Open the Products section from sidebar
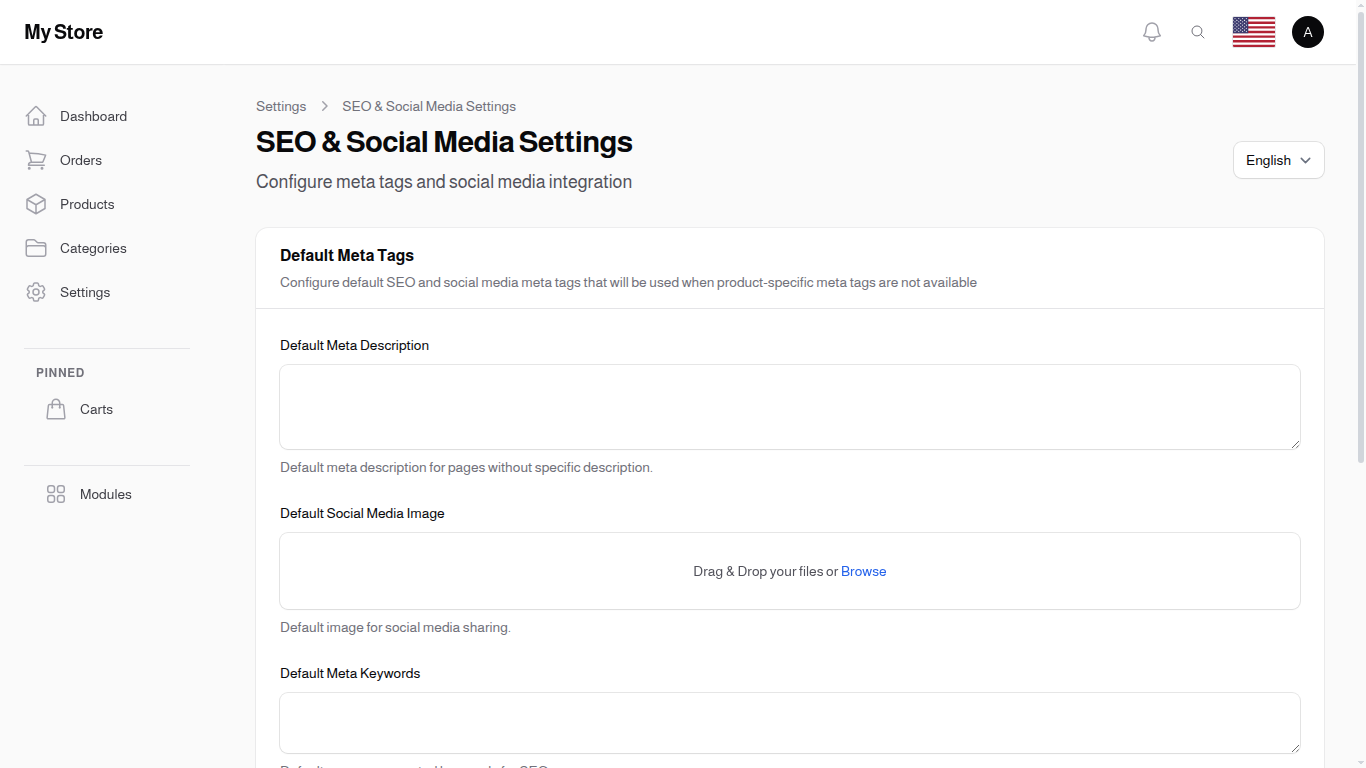 pyautogui.click(x=88, y=204)
